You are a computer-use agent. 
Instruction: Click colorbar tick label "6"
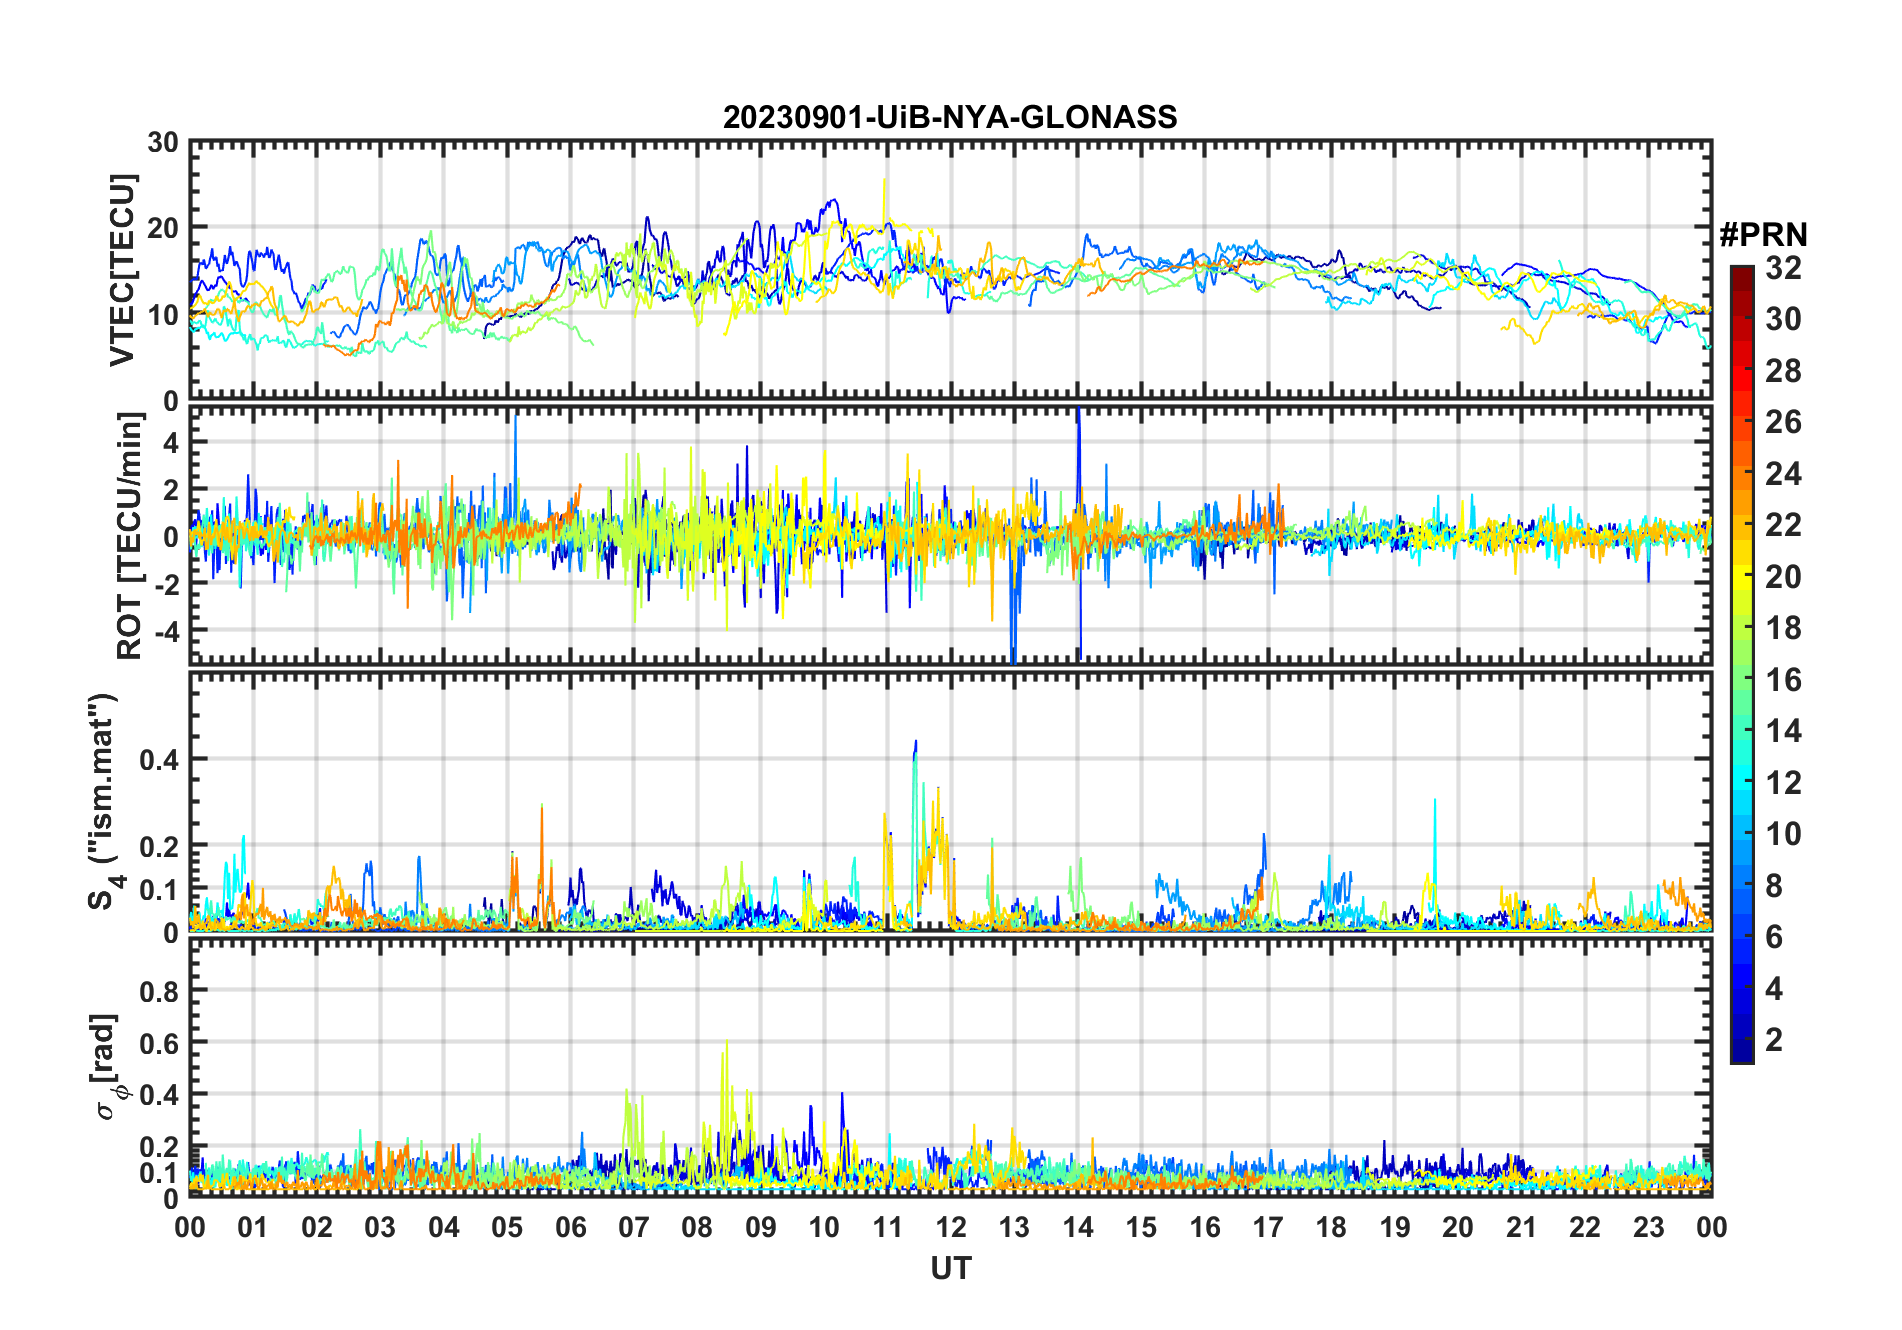tap(1774, 937)
